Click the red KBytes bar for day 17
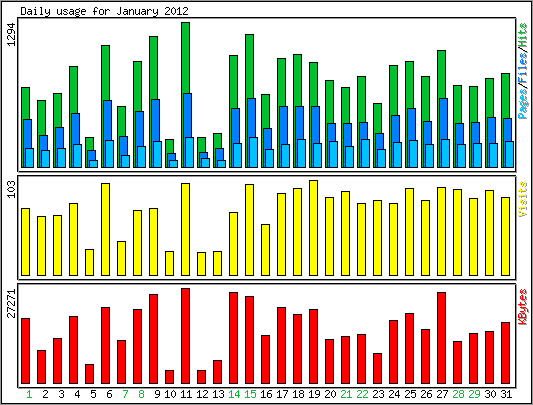The width and height of the screenshot is (533, 405). point(281,345)
